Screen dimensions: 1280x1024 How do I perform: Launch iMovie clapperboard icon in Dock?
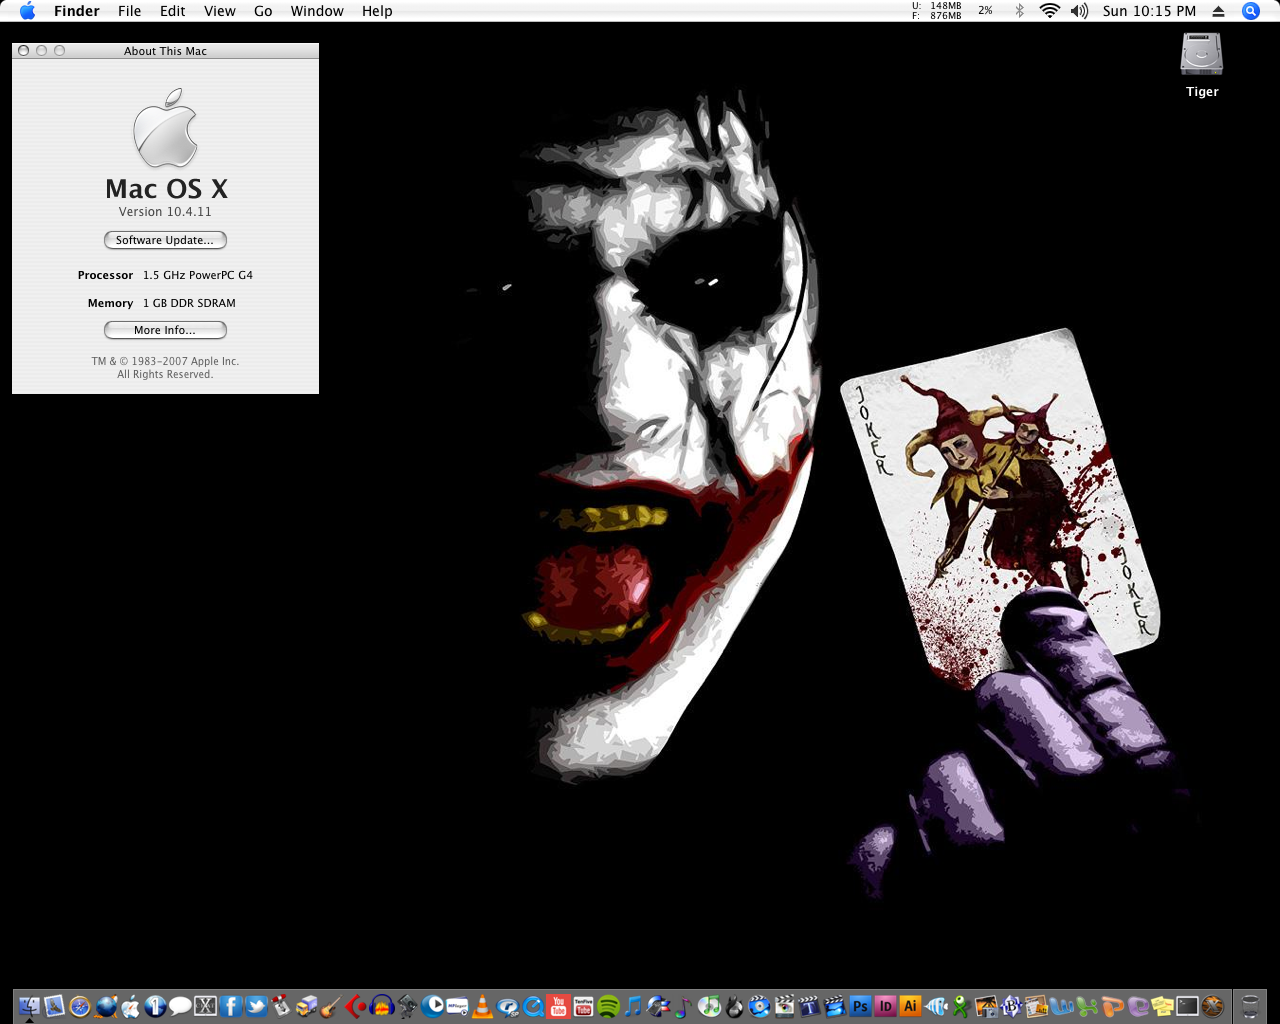coord(834,1006)
